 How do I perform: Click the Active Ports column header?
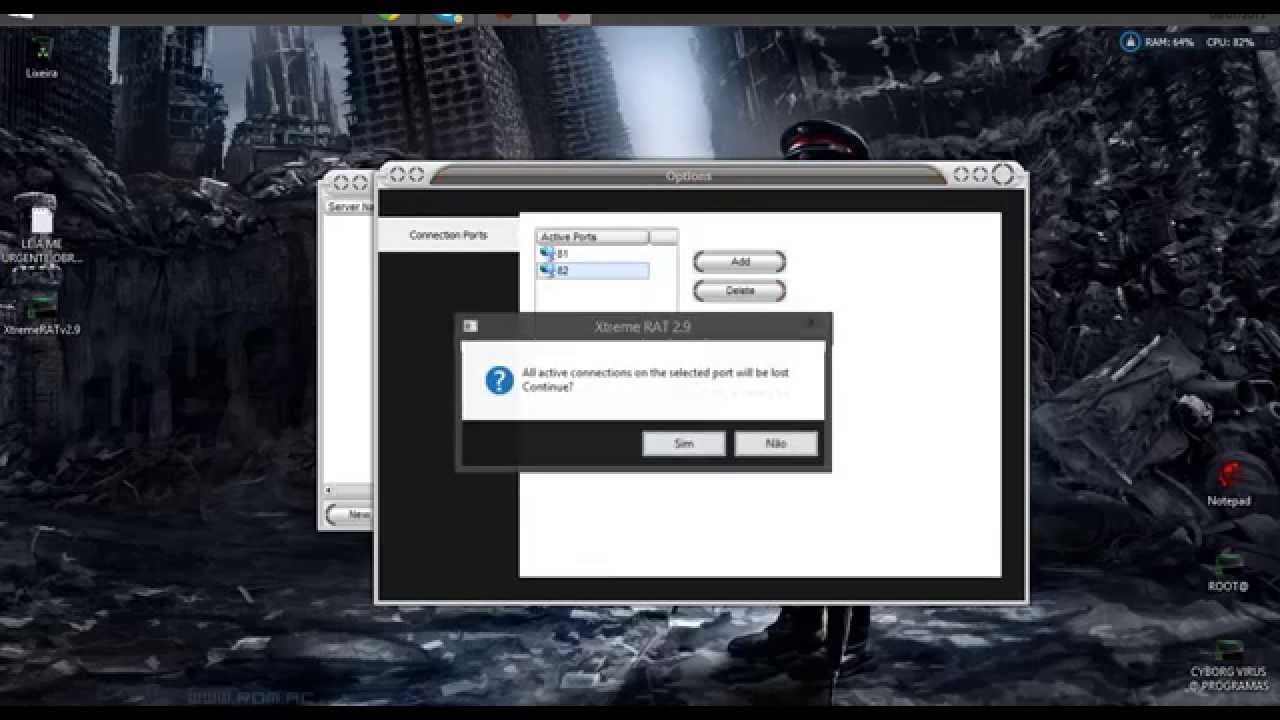point(593,237)
